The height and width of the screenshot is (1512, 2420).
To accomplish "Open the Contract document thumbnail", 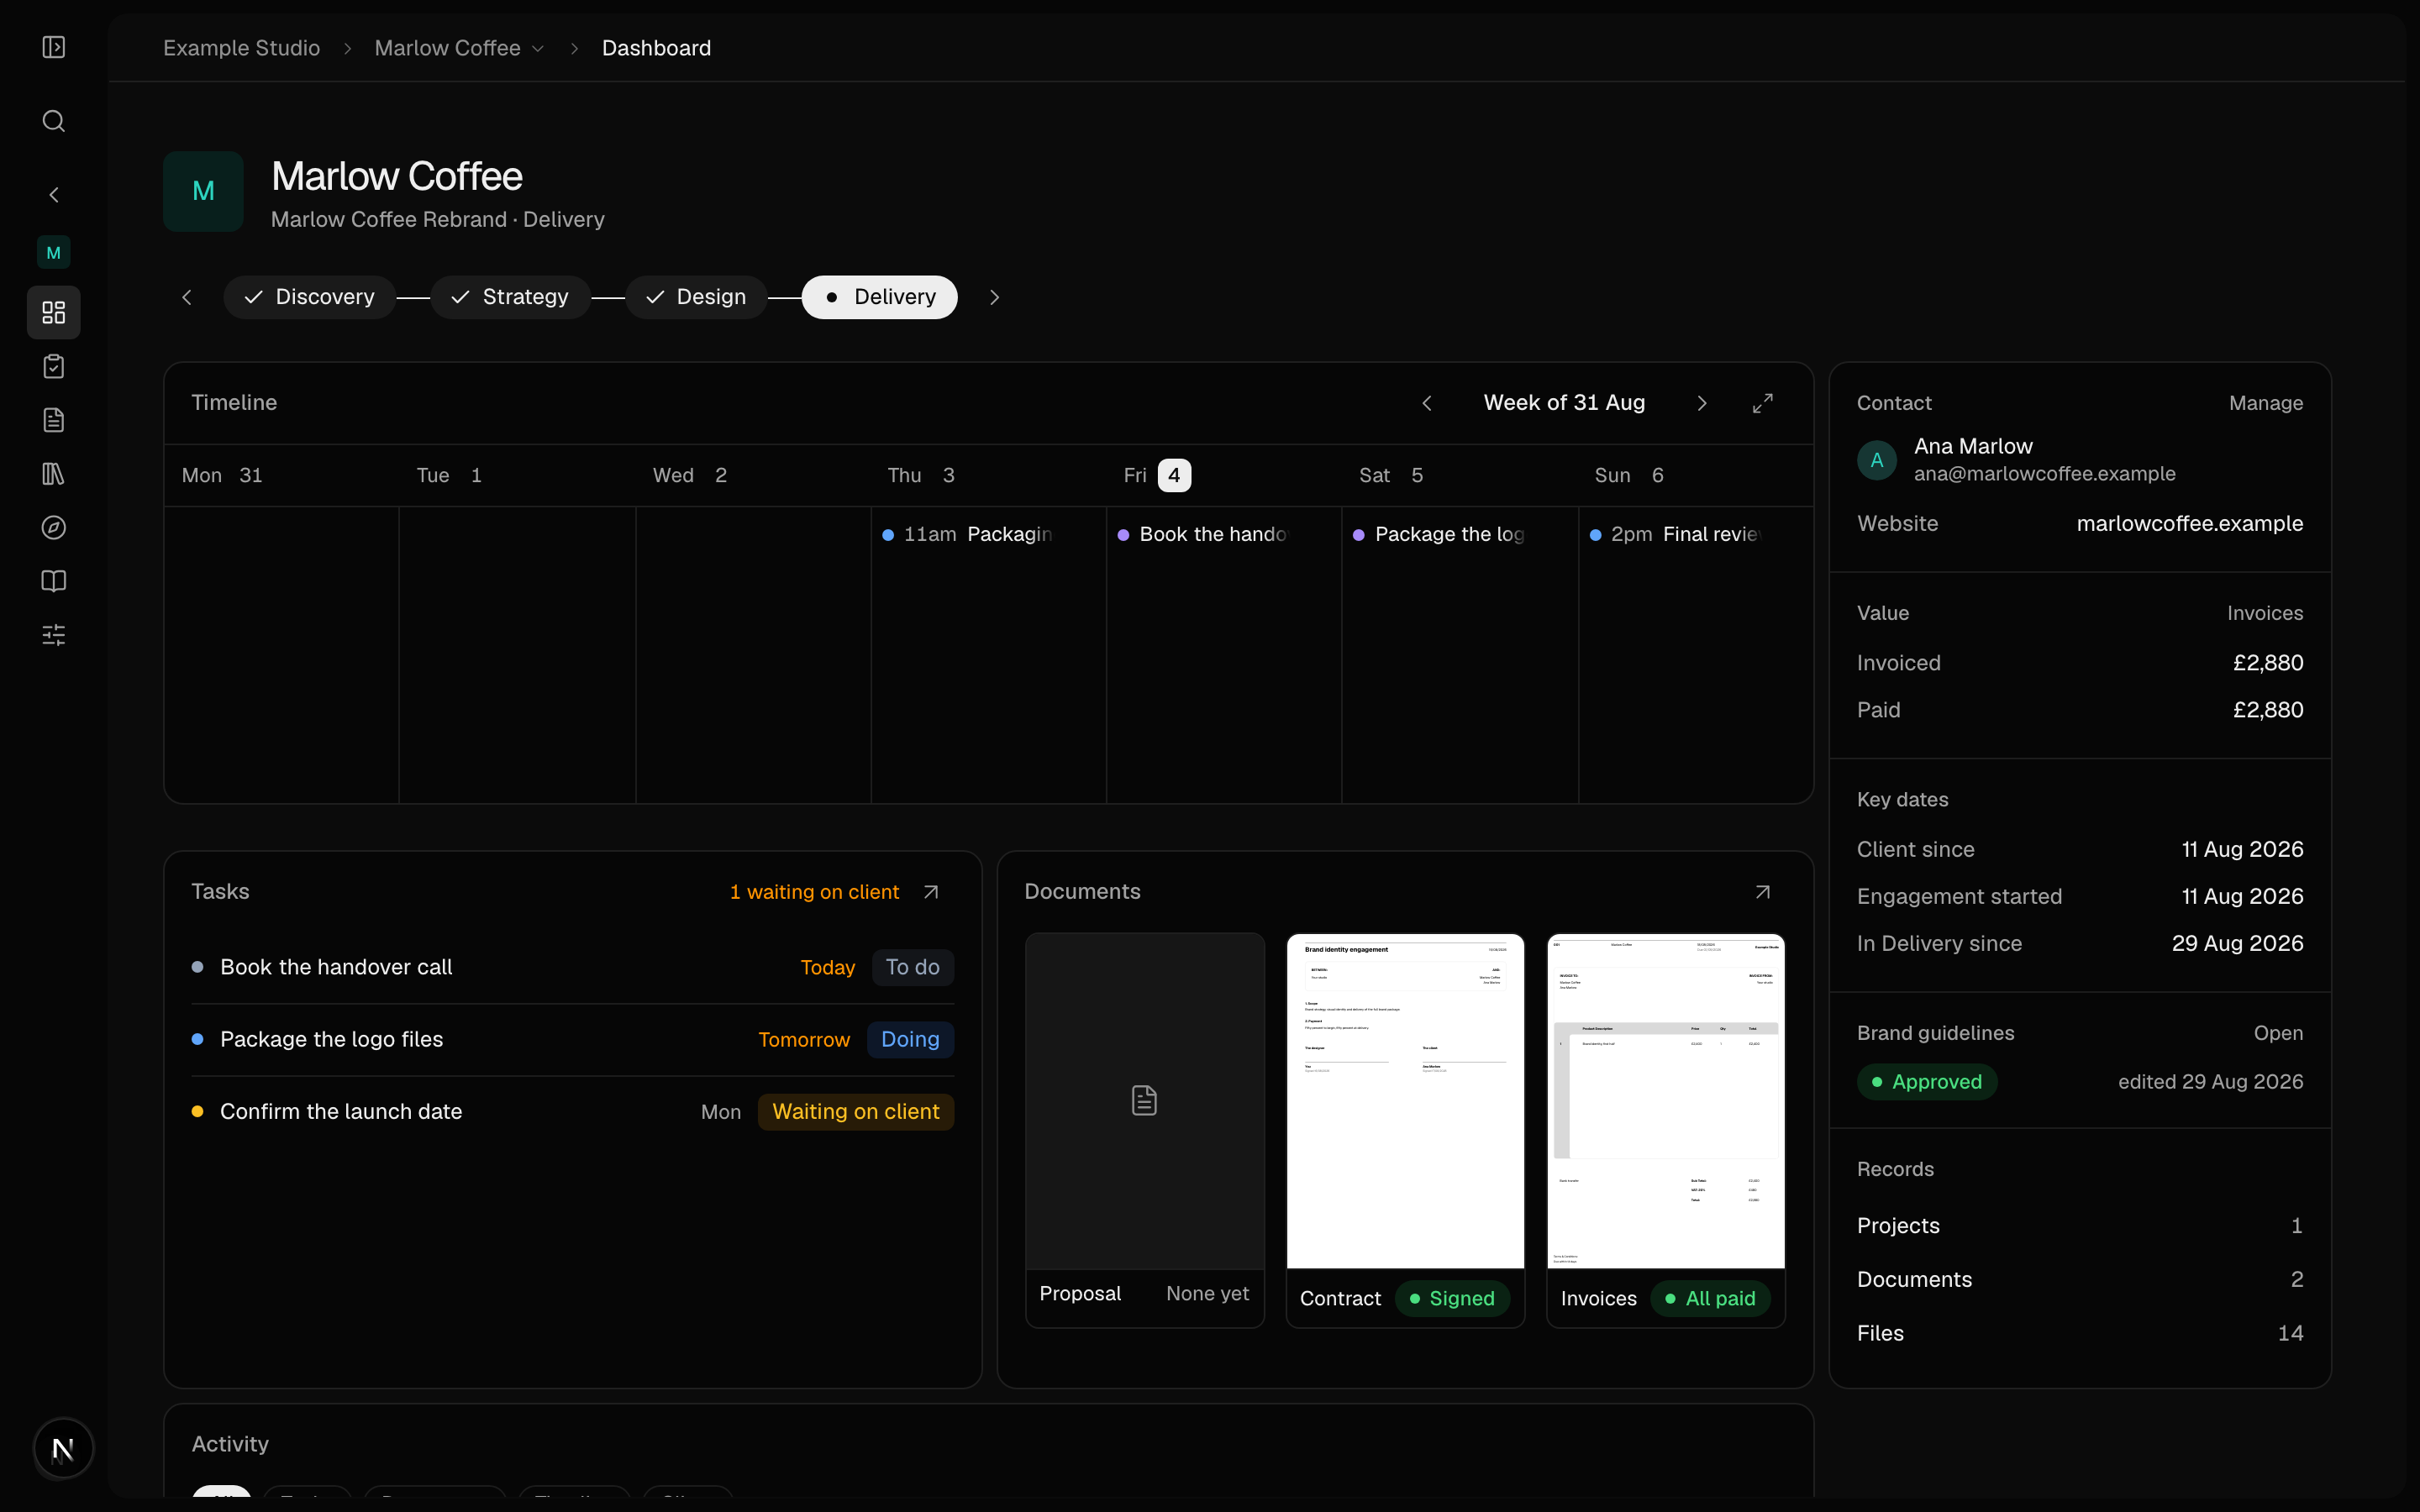I will click(1405, 1130).
